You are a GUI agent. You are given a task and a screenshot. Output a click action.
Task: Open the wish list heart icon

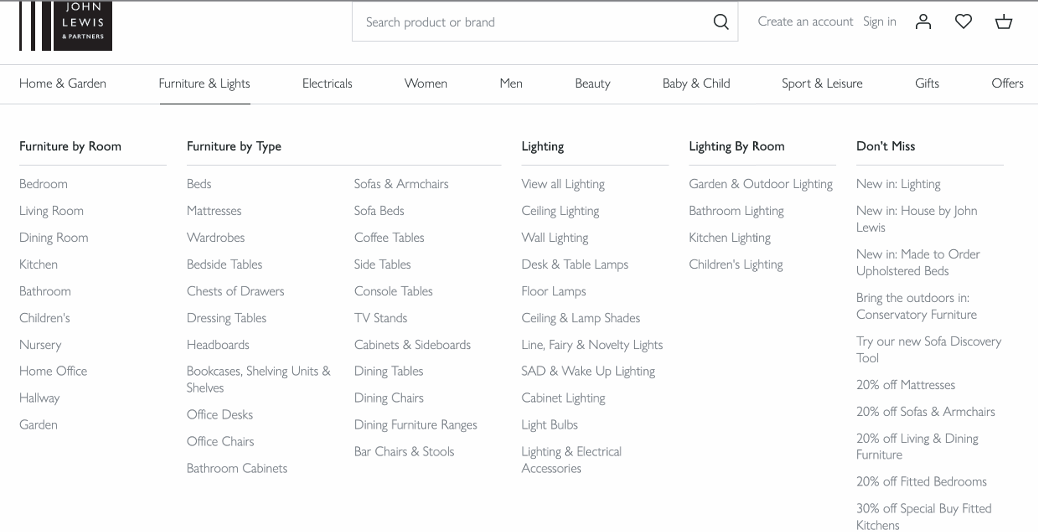click(963, 22)
